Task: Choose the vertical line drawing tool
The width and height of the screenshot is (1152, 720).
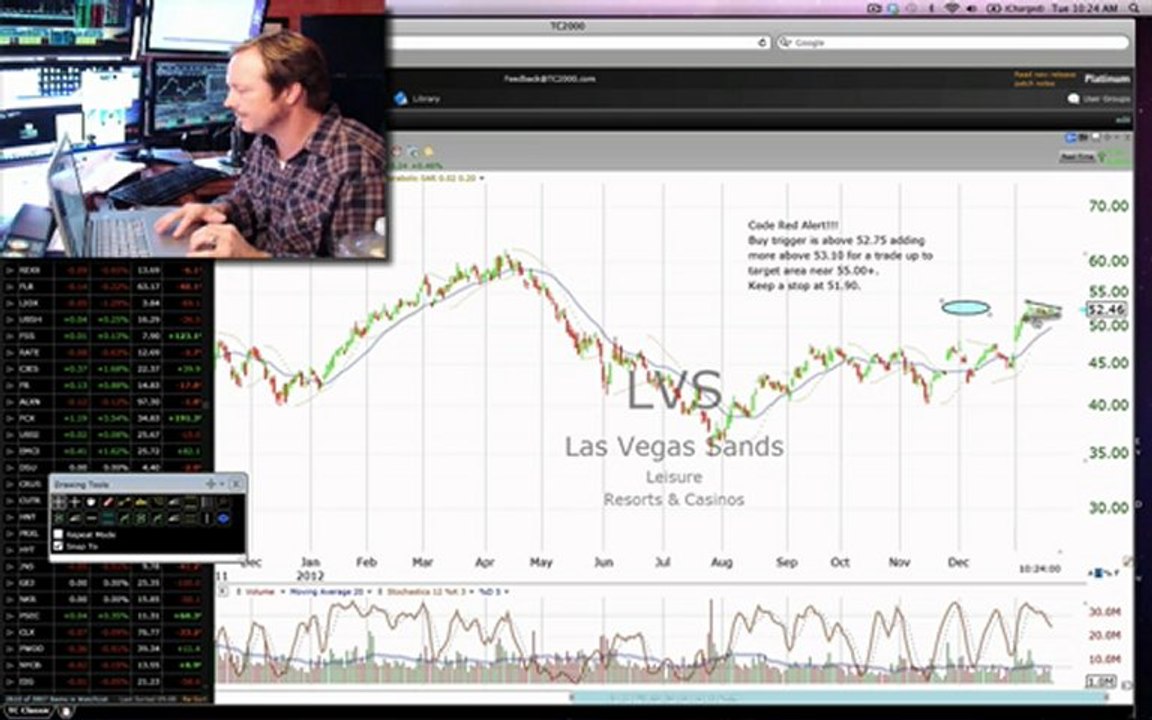Action: [x=207, y=518]
